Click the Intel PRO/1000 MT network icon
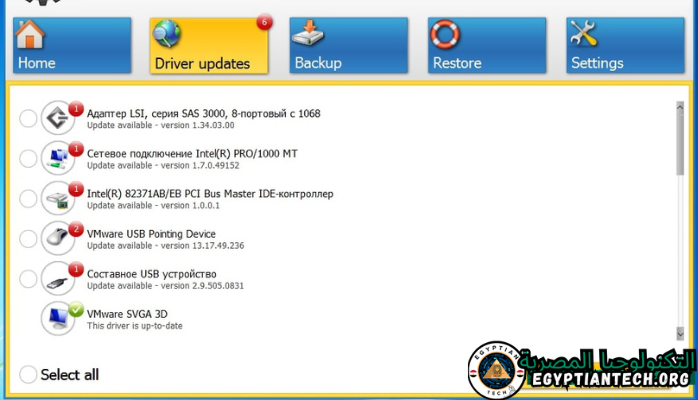The width and height of the screenshot is (698, 400). pyautogui.click(x=58, y=157)
